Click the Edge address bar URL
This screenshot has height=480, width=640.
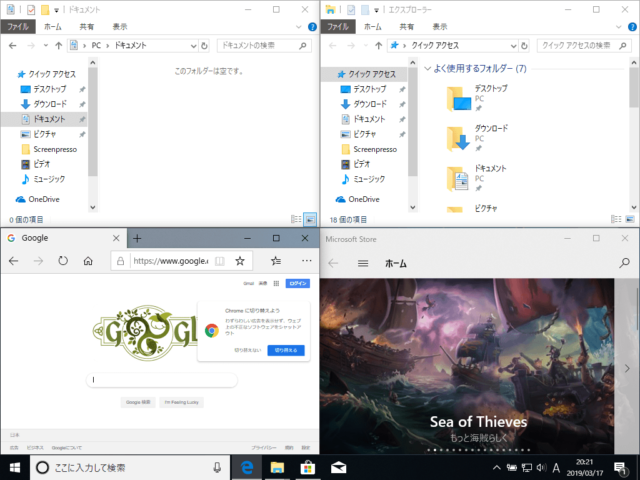coord(171,261)
